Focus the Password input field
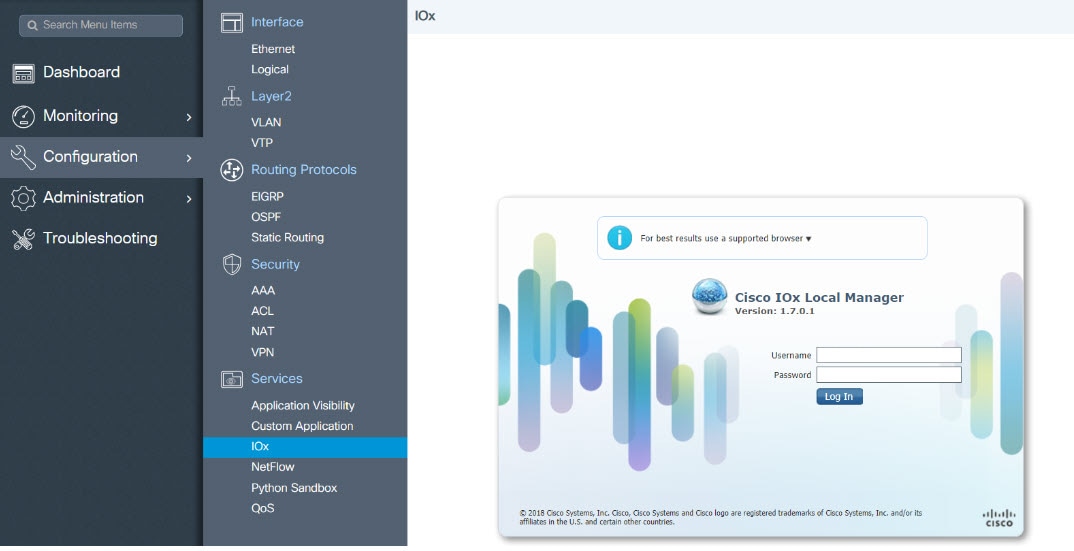The image size is (1074, 551). click(x=889, y=375)
